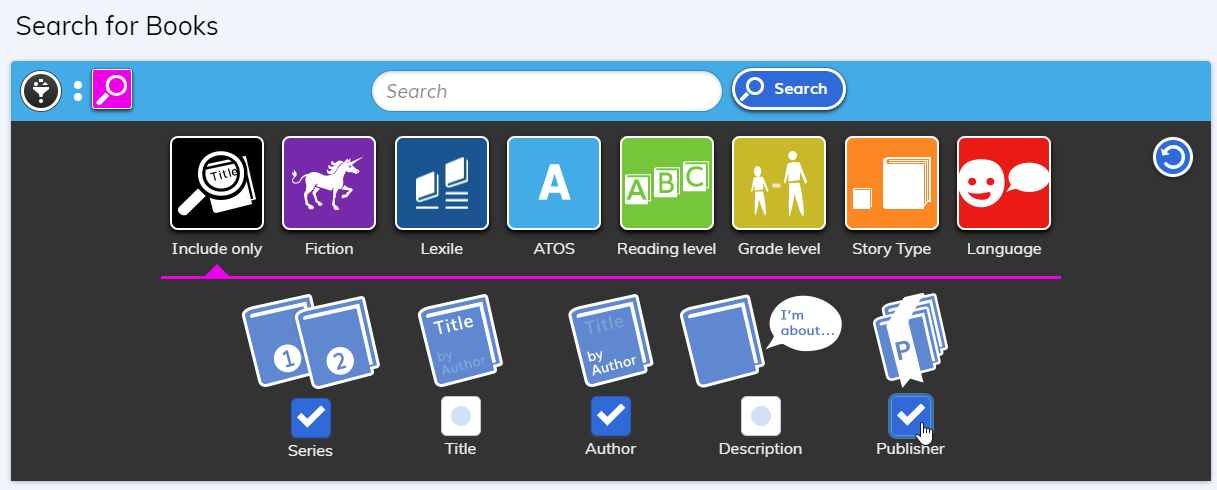1217x490 pixels.
Task: Select the Lexile filter icon
Action: tap(442, 183)
